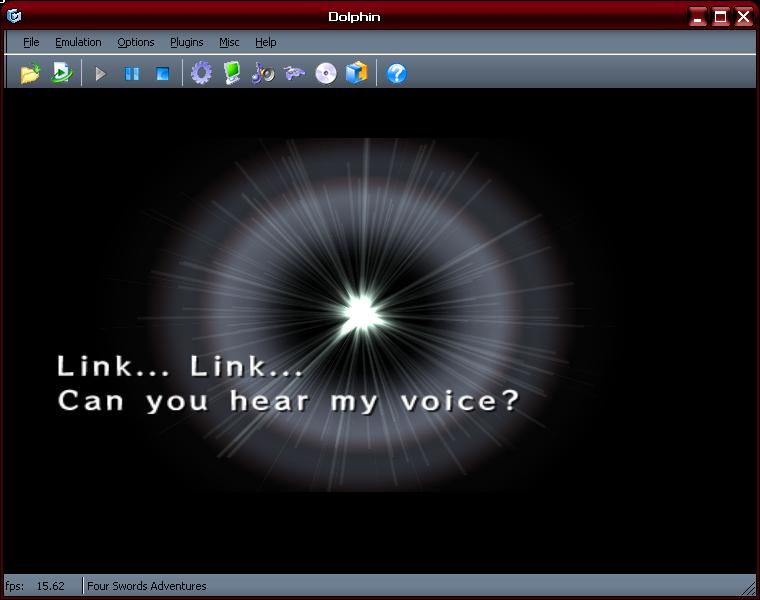Image resolution: width=760 pixels, height=600 pixels.
Task: Open the Help menu
Action: click(x=266, y=42)
